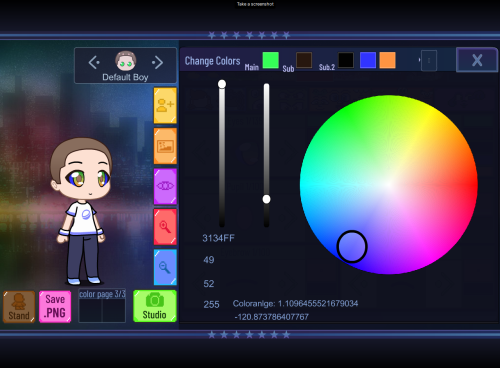The image size is (500, 368).
Task: Pick the blue preset color swatch
Action: coord(368,60)
